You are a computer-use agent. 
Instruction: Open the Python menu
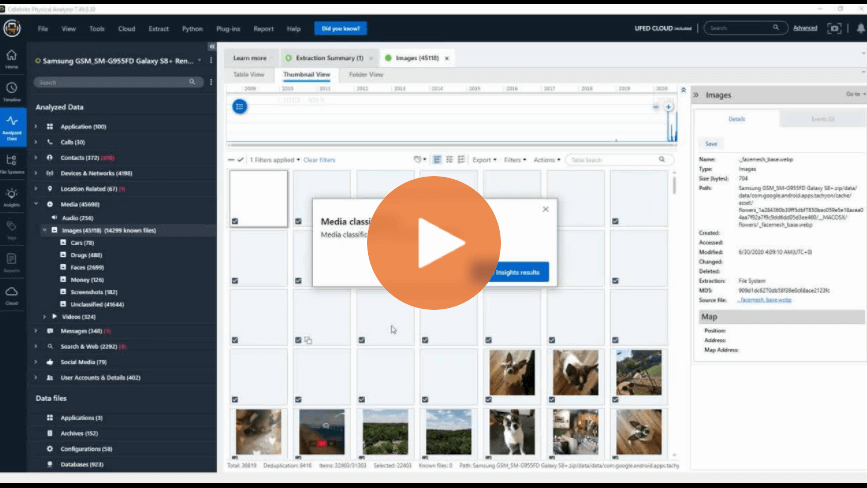point(192,29)
